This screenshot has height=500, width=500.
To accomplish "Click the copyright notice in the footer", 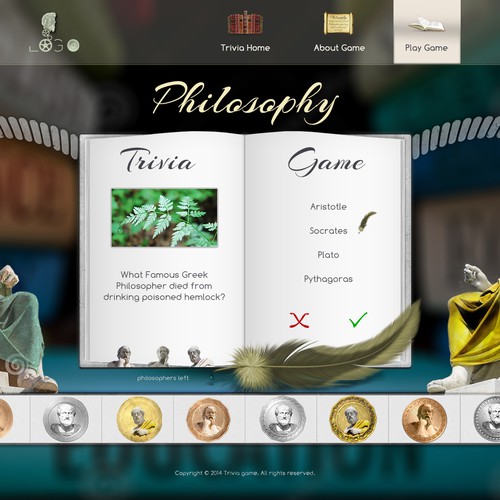I will click(x=245, y=473).
